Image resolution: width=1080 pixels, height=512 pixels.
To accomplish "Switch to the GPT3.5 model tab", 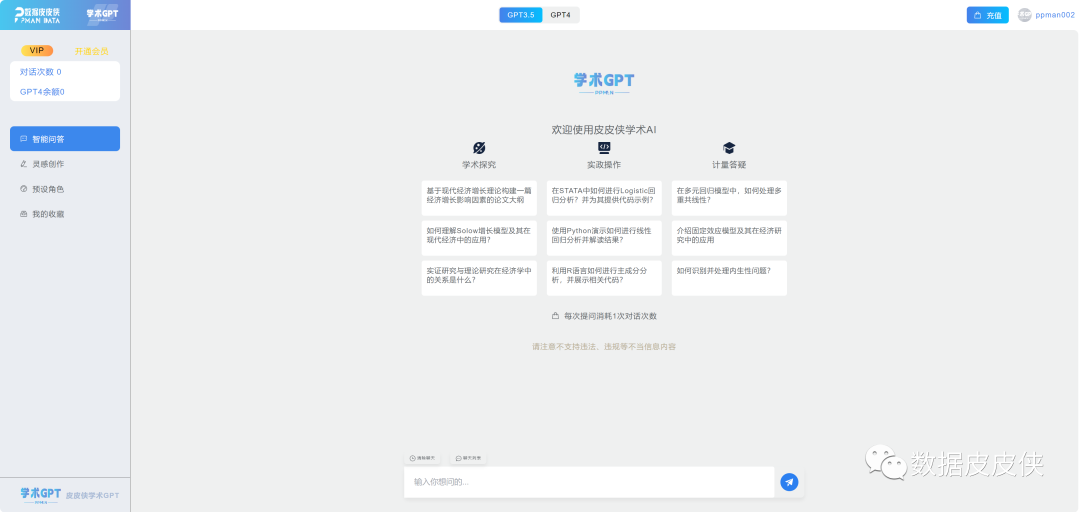I will (521, 15).
